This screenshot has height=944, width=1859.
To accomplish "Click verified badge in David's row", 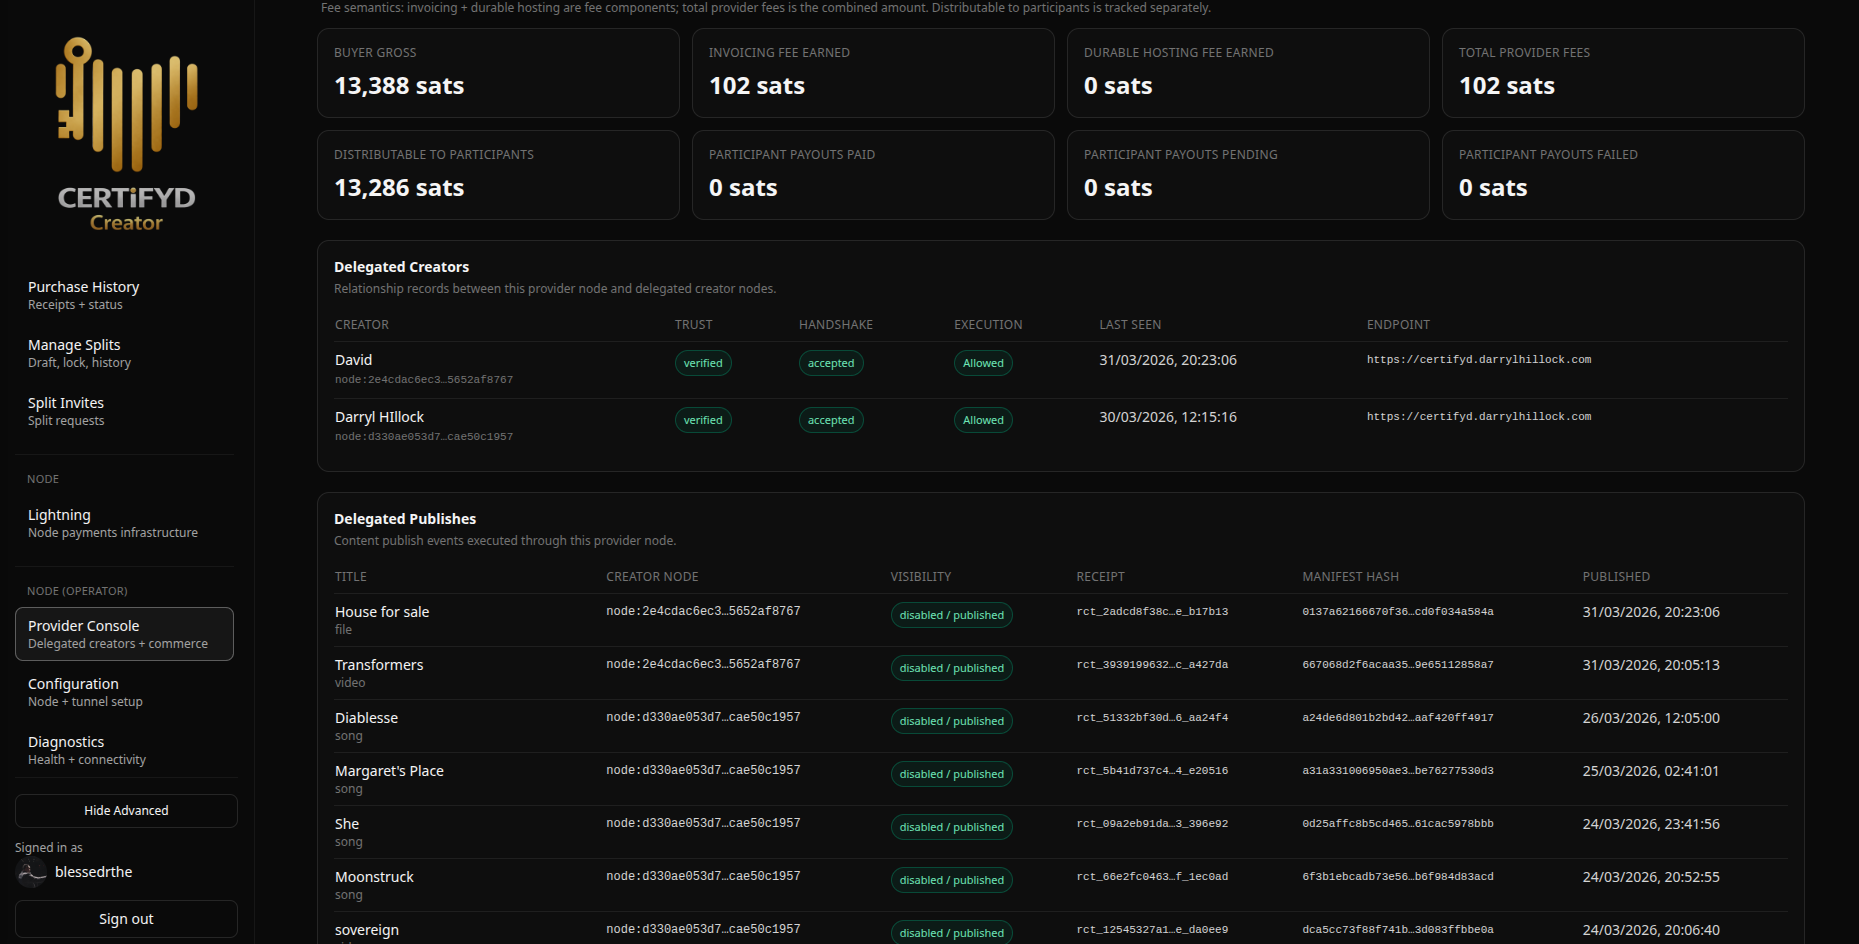I will 703,363.
